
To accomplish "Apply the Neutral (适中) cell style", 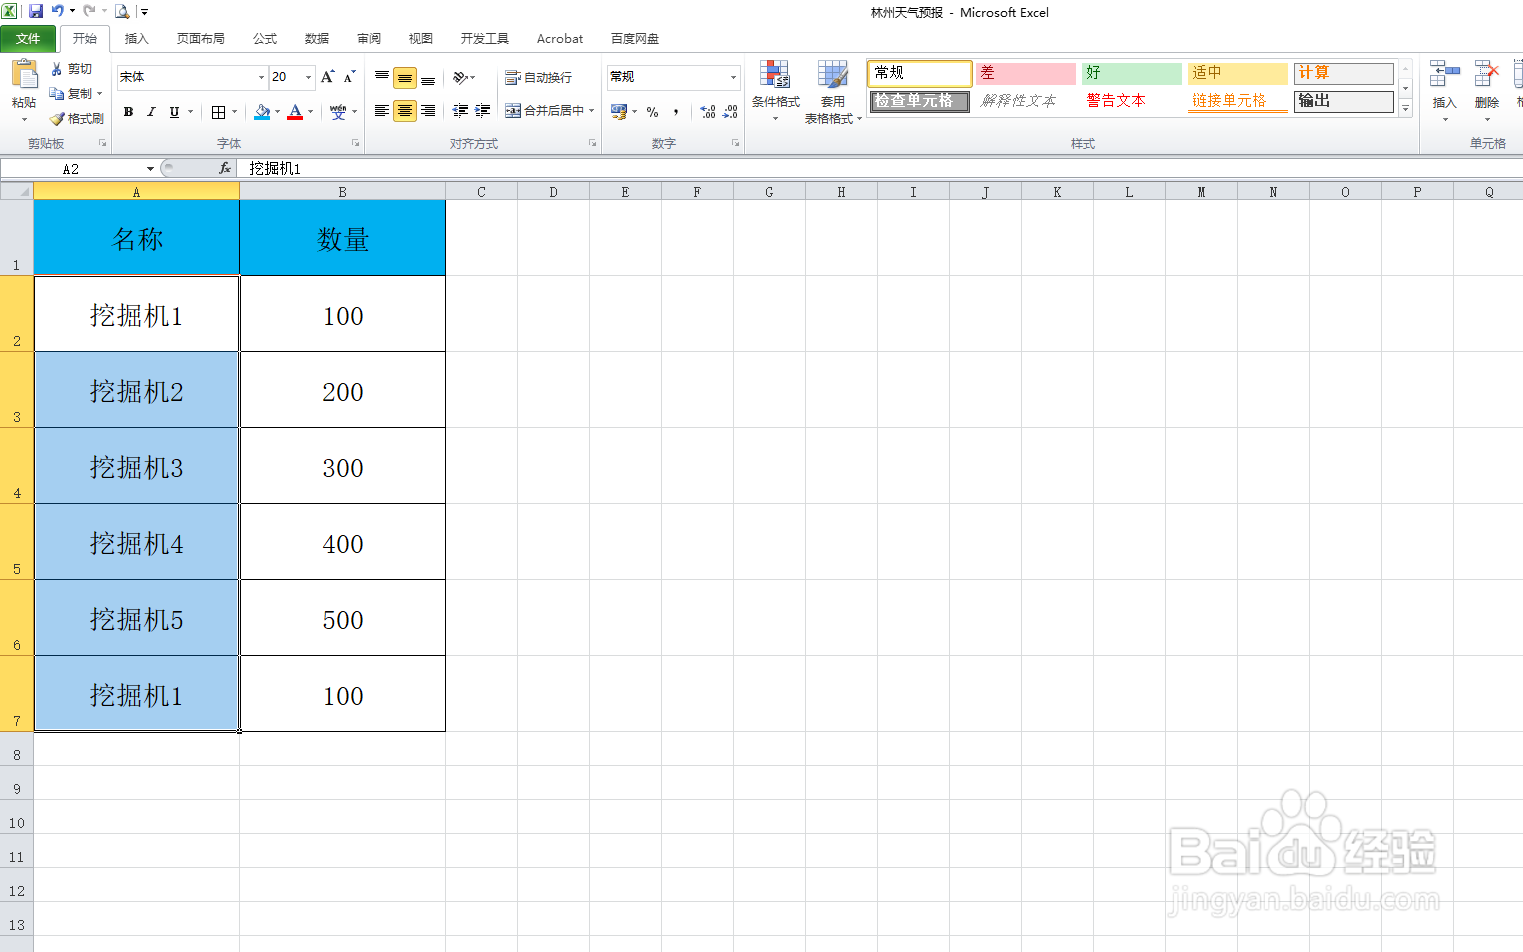I will click(1238, 73).
